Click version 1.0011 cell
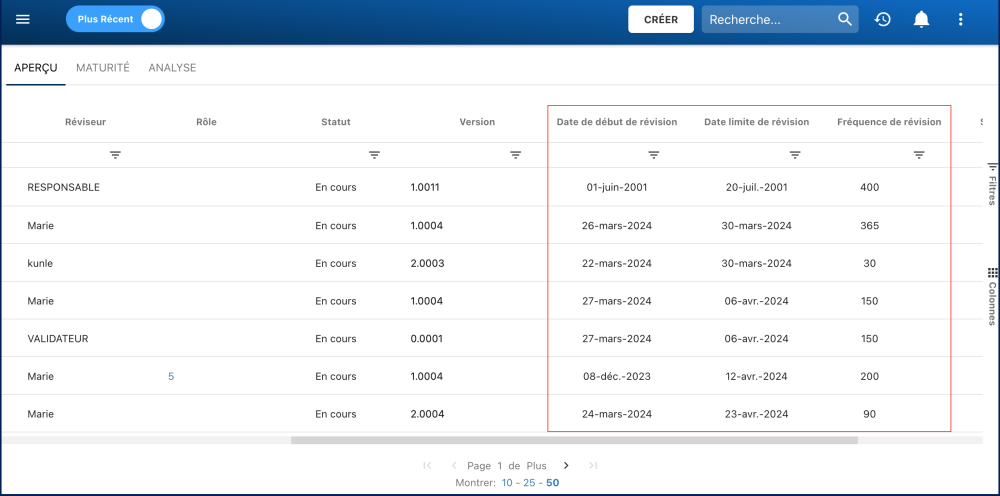 (x=425, y=187)
